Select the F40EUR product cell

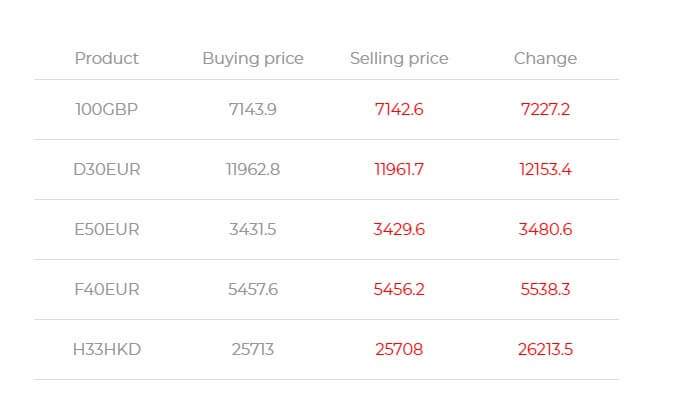click(x=106, y=289)
